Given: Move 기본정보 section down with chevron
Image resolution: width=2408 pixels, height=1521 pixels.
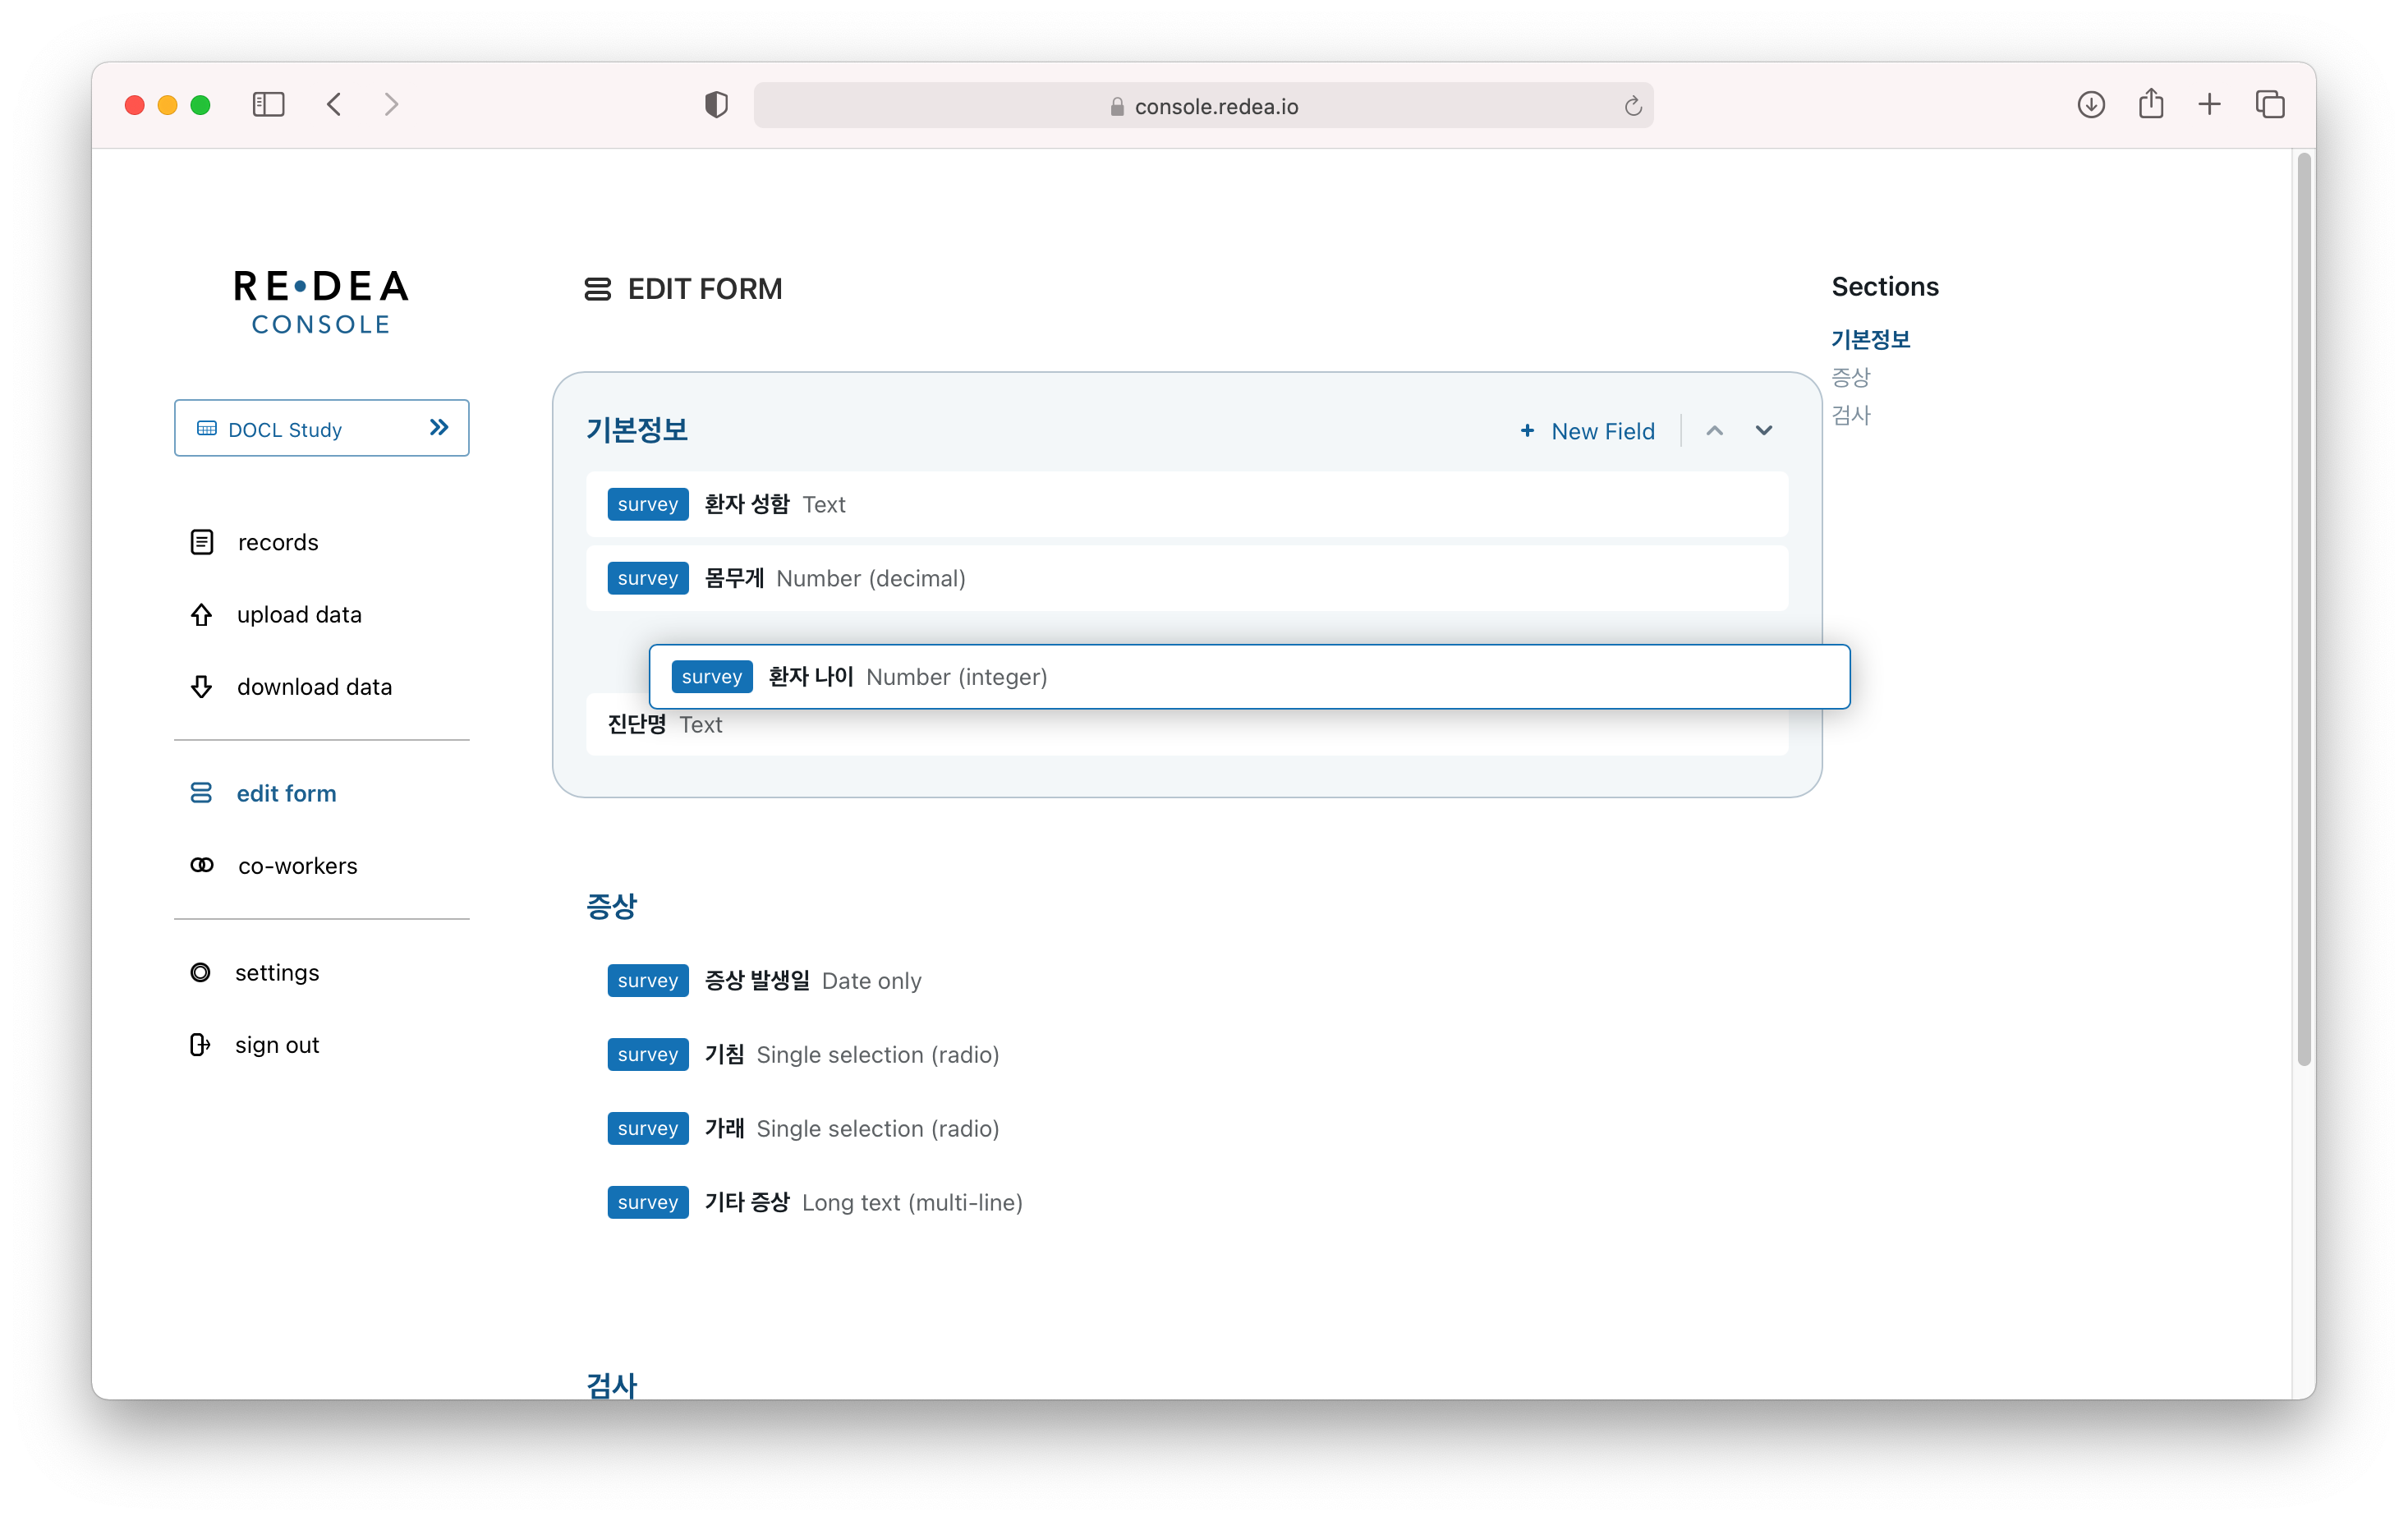Looking at the screenshot, I should [1763, 431].
